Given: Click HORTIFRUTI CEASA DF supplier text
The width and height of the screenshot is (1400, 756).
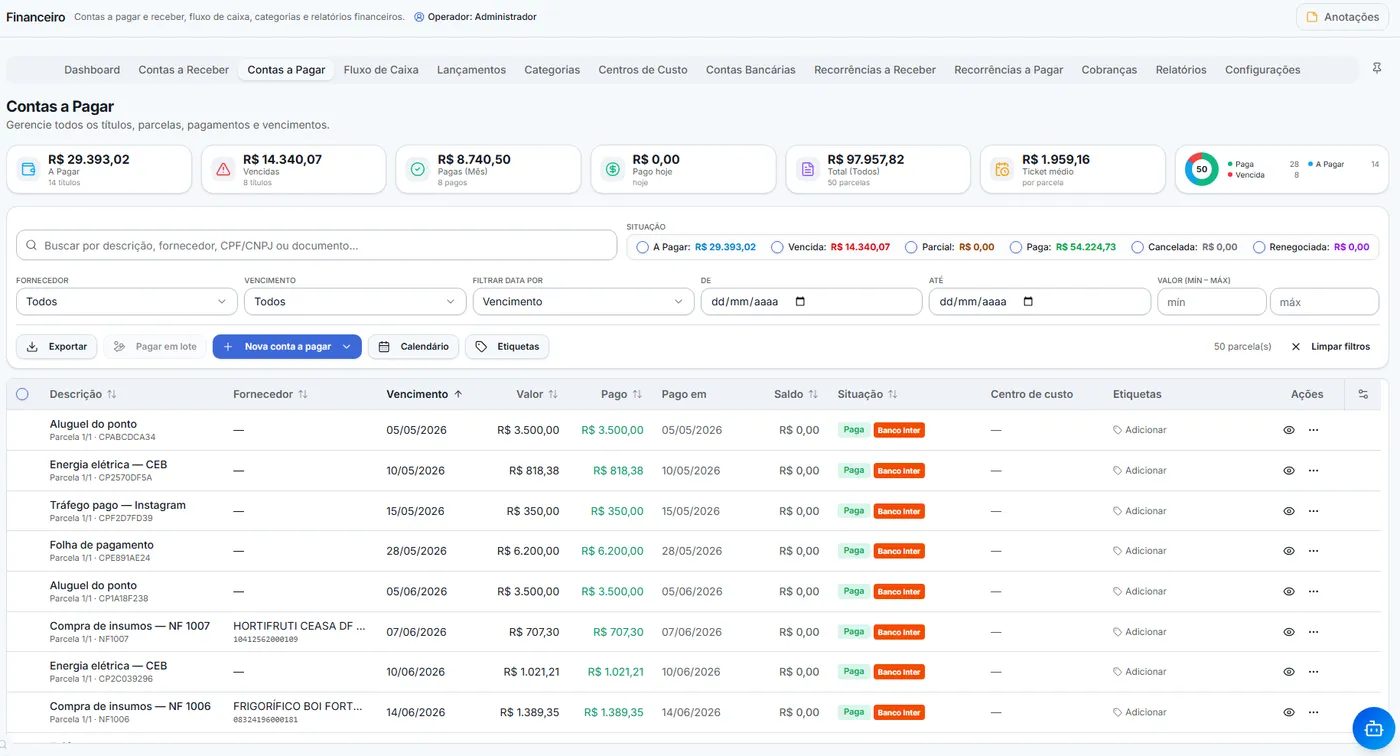Looking at the screenshot, I should coord(299,626).
